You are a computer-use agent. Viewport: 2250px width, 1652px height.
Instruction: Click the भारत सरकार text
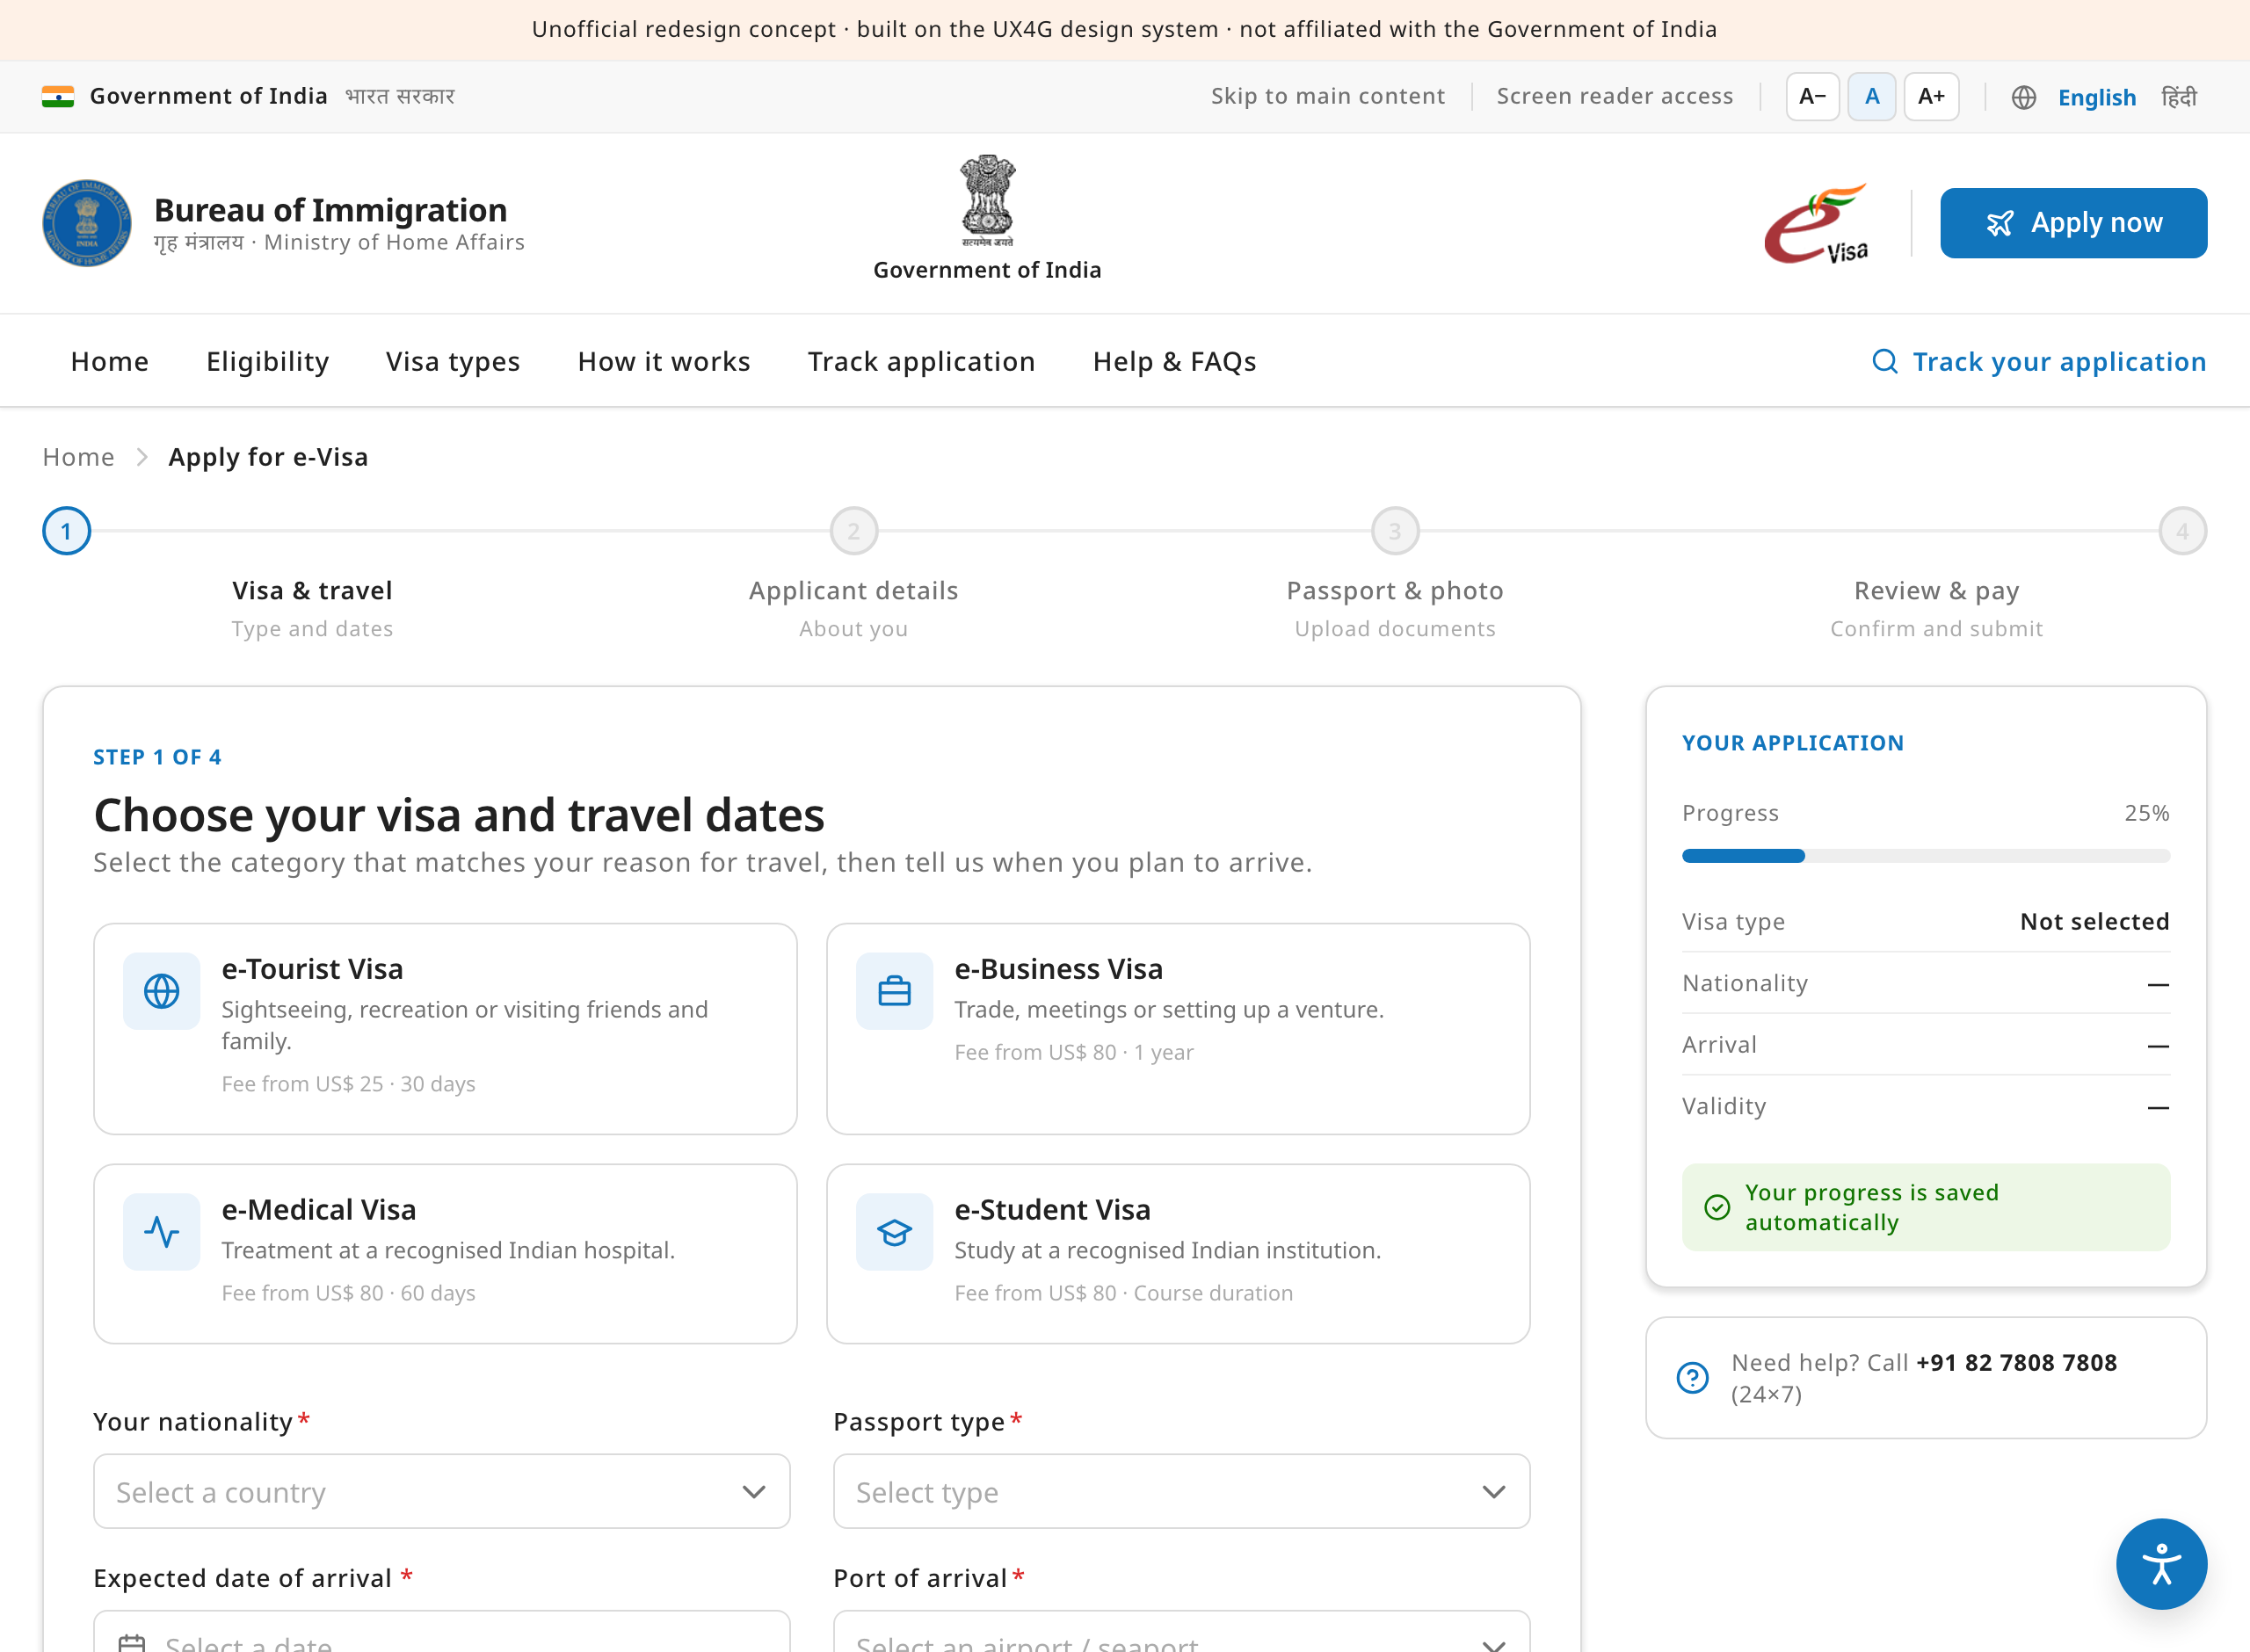click(400, 96)
